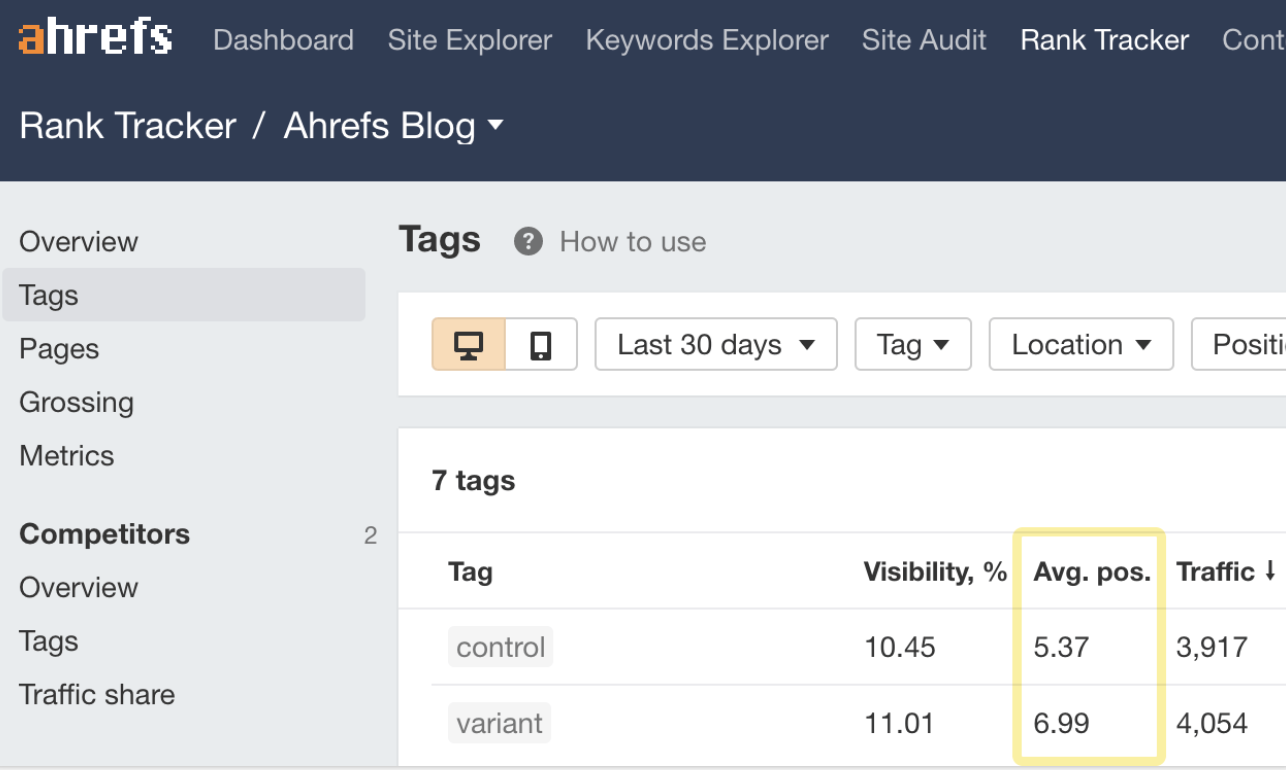Screen dimensions: 1286x770
Task: Expand the Location filter dropdown
Action: tap(1081, 345)
